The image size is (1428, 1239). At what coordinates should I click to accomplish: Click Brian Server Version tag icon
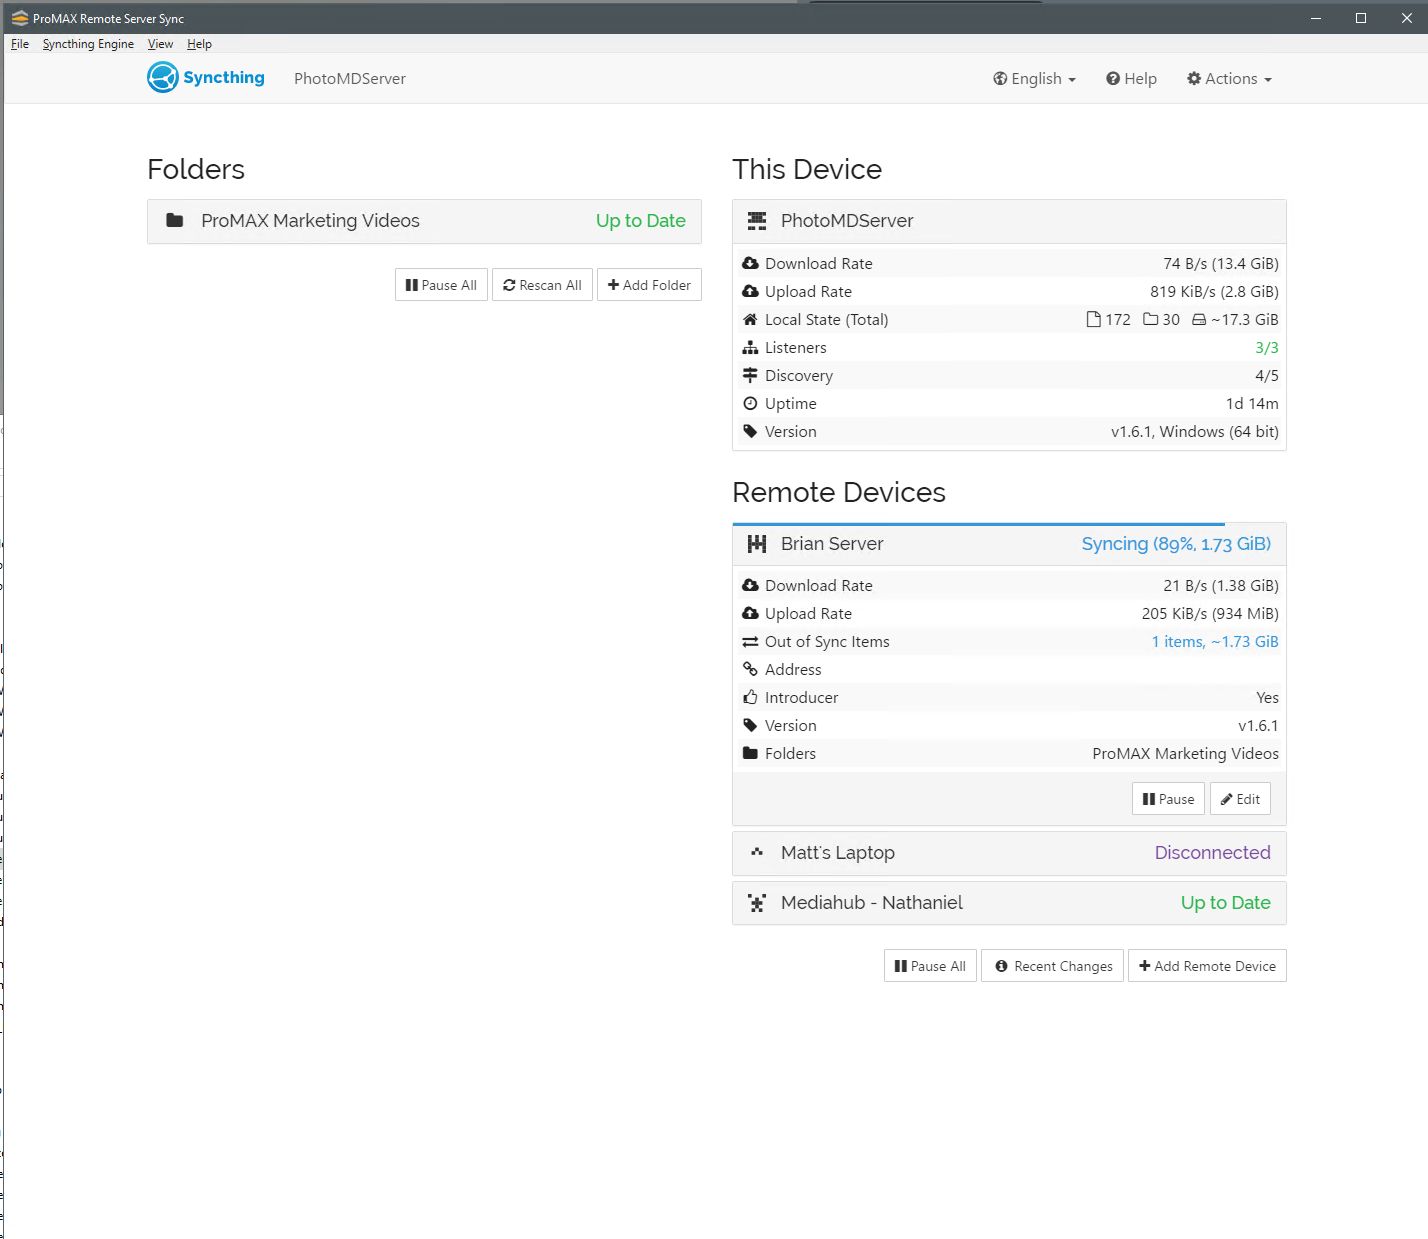750,725
